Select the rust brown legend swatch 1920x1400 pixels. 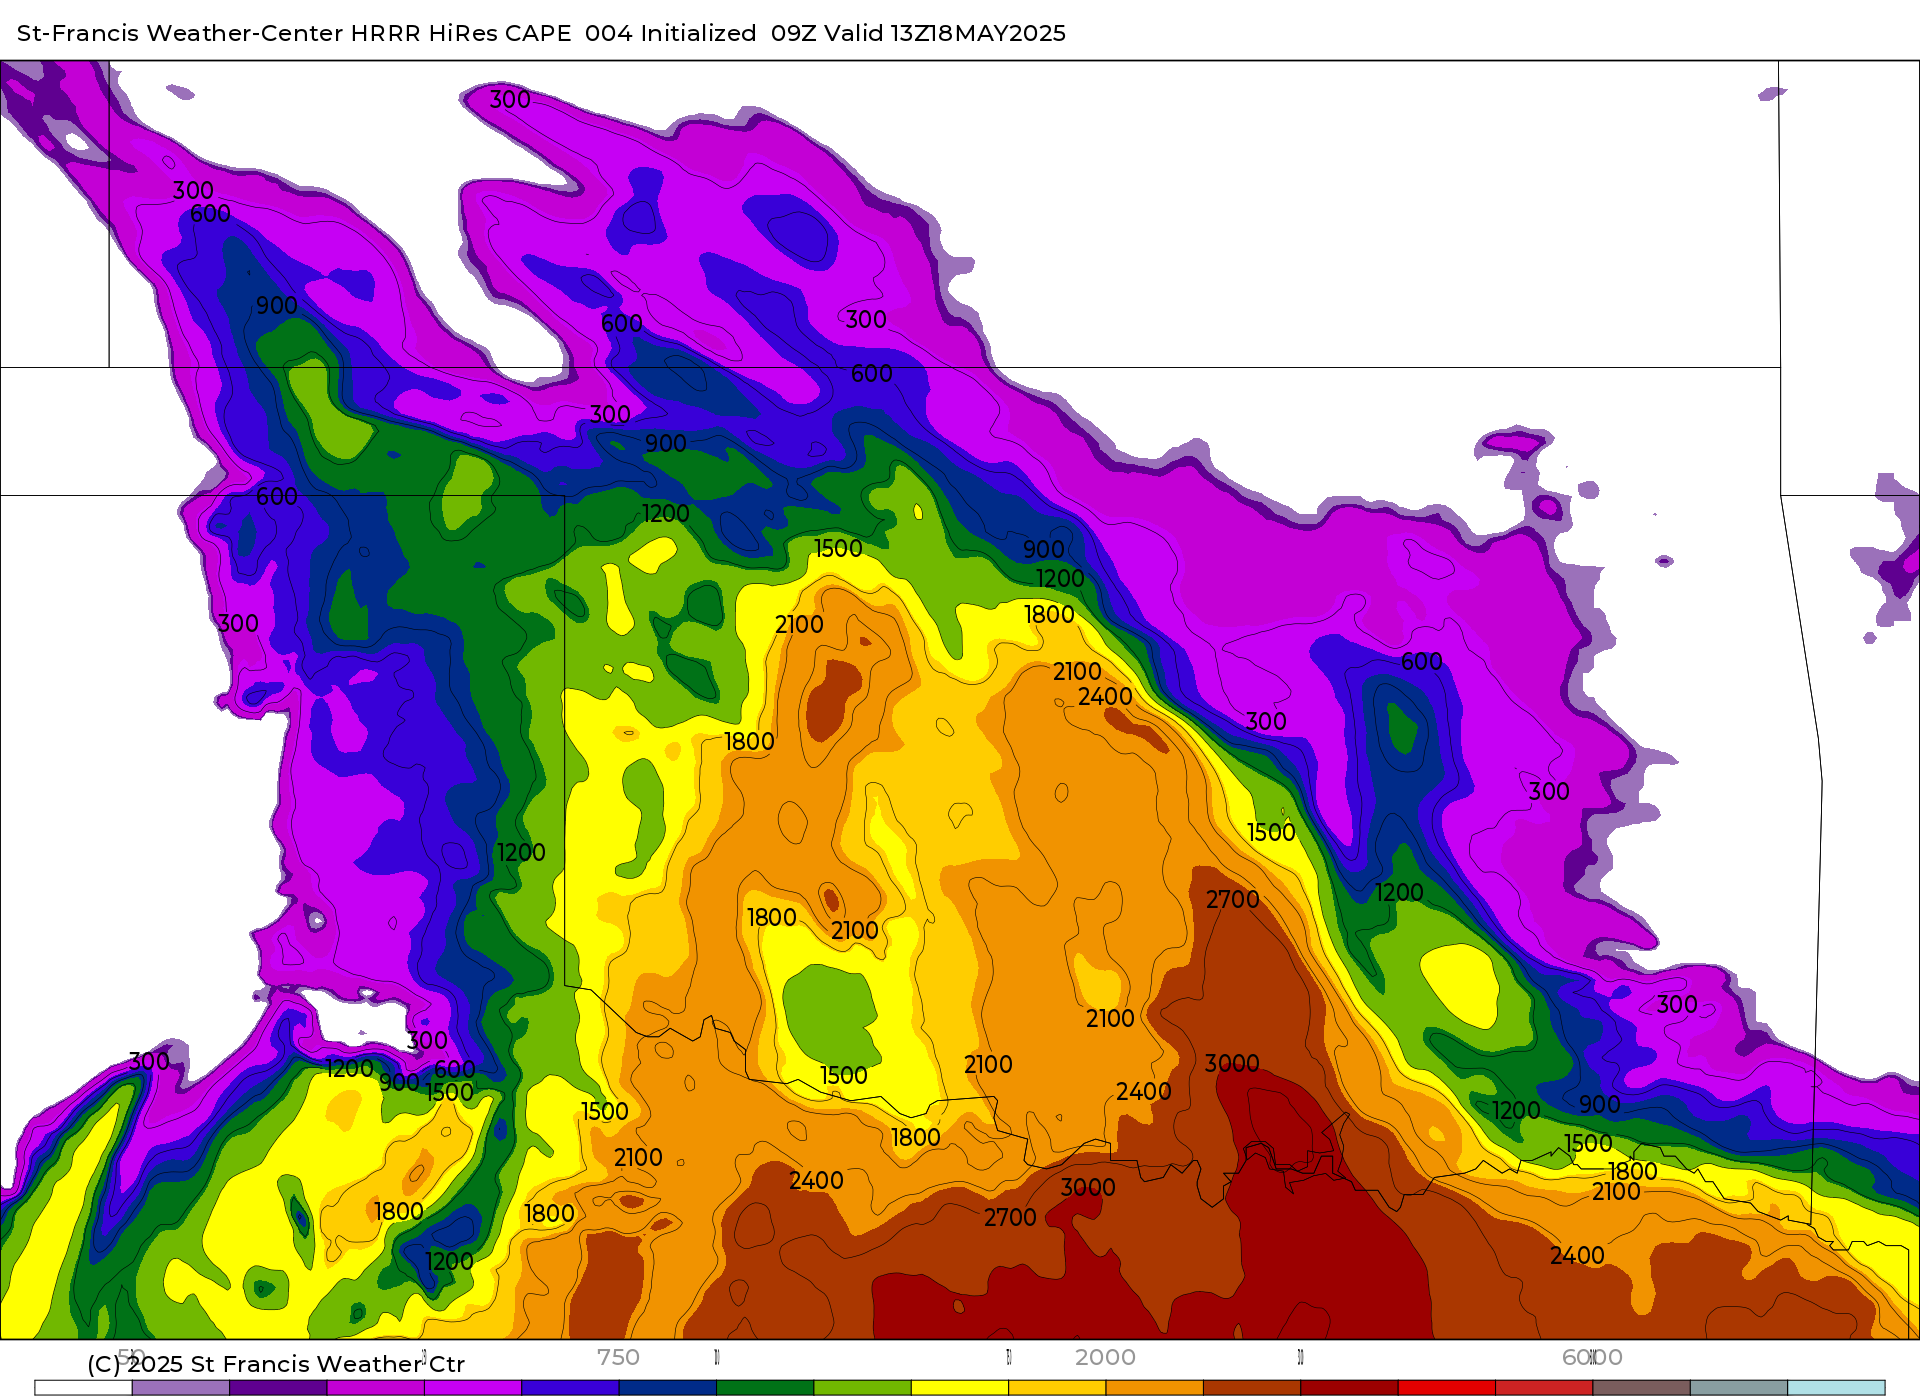1252,1388
